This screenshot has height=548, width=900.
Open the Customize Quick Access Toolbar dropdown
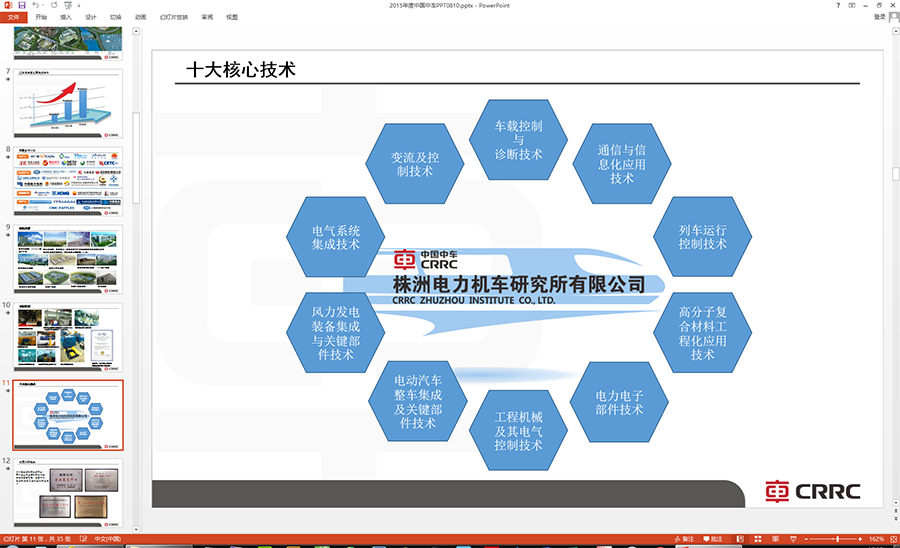[79, 6]
